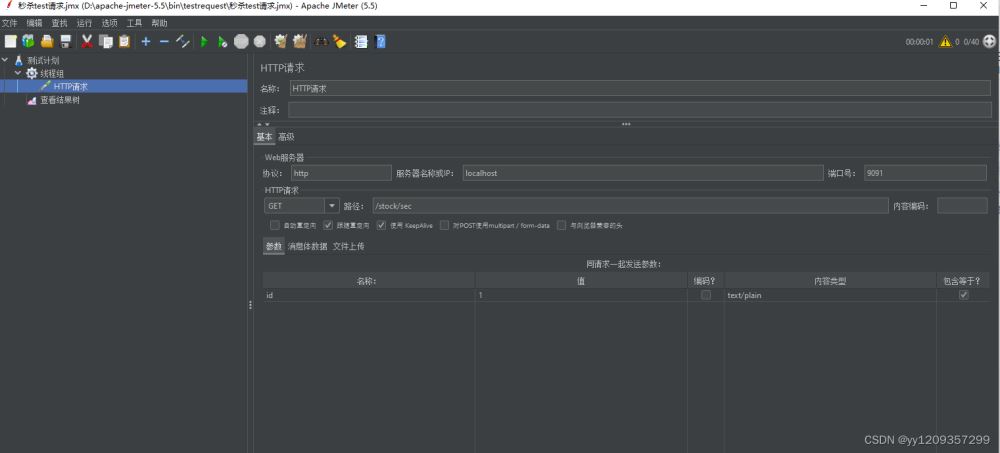Select 查看结果树 in the test tree

[59, 100]
